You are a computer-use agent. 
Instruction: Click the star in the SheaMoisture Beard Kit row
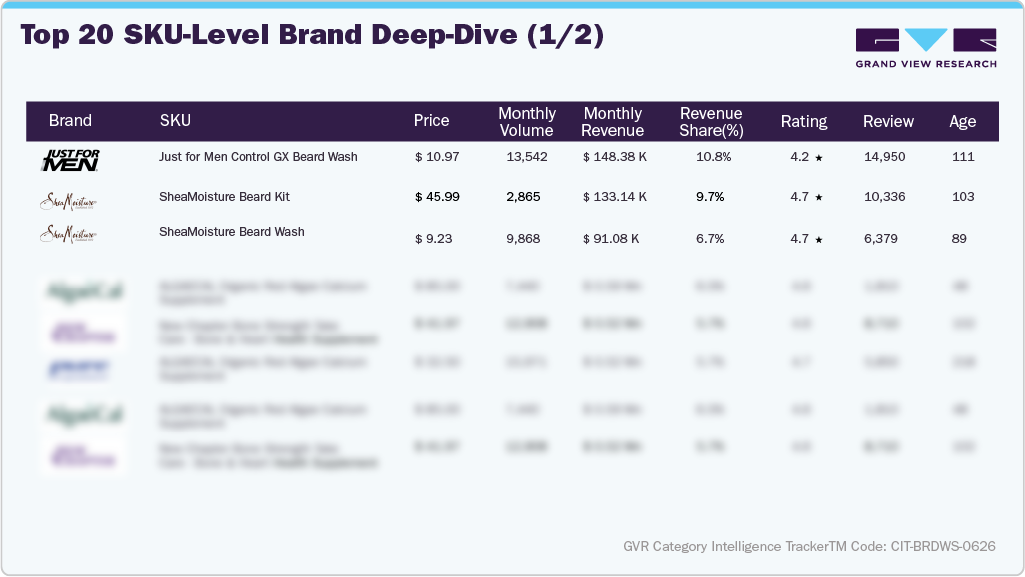[x=818, y=197]
